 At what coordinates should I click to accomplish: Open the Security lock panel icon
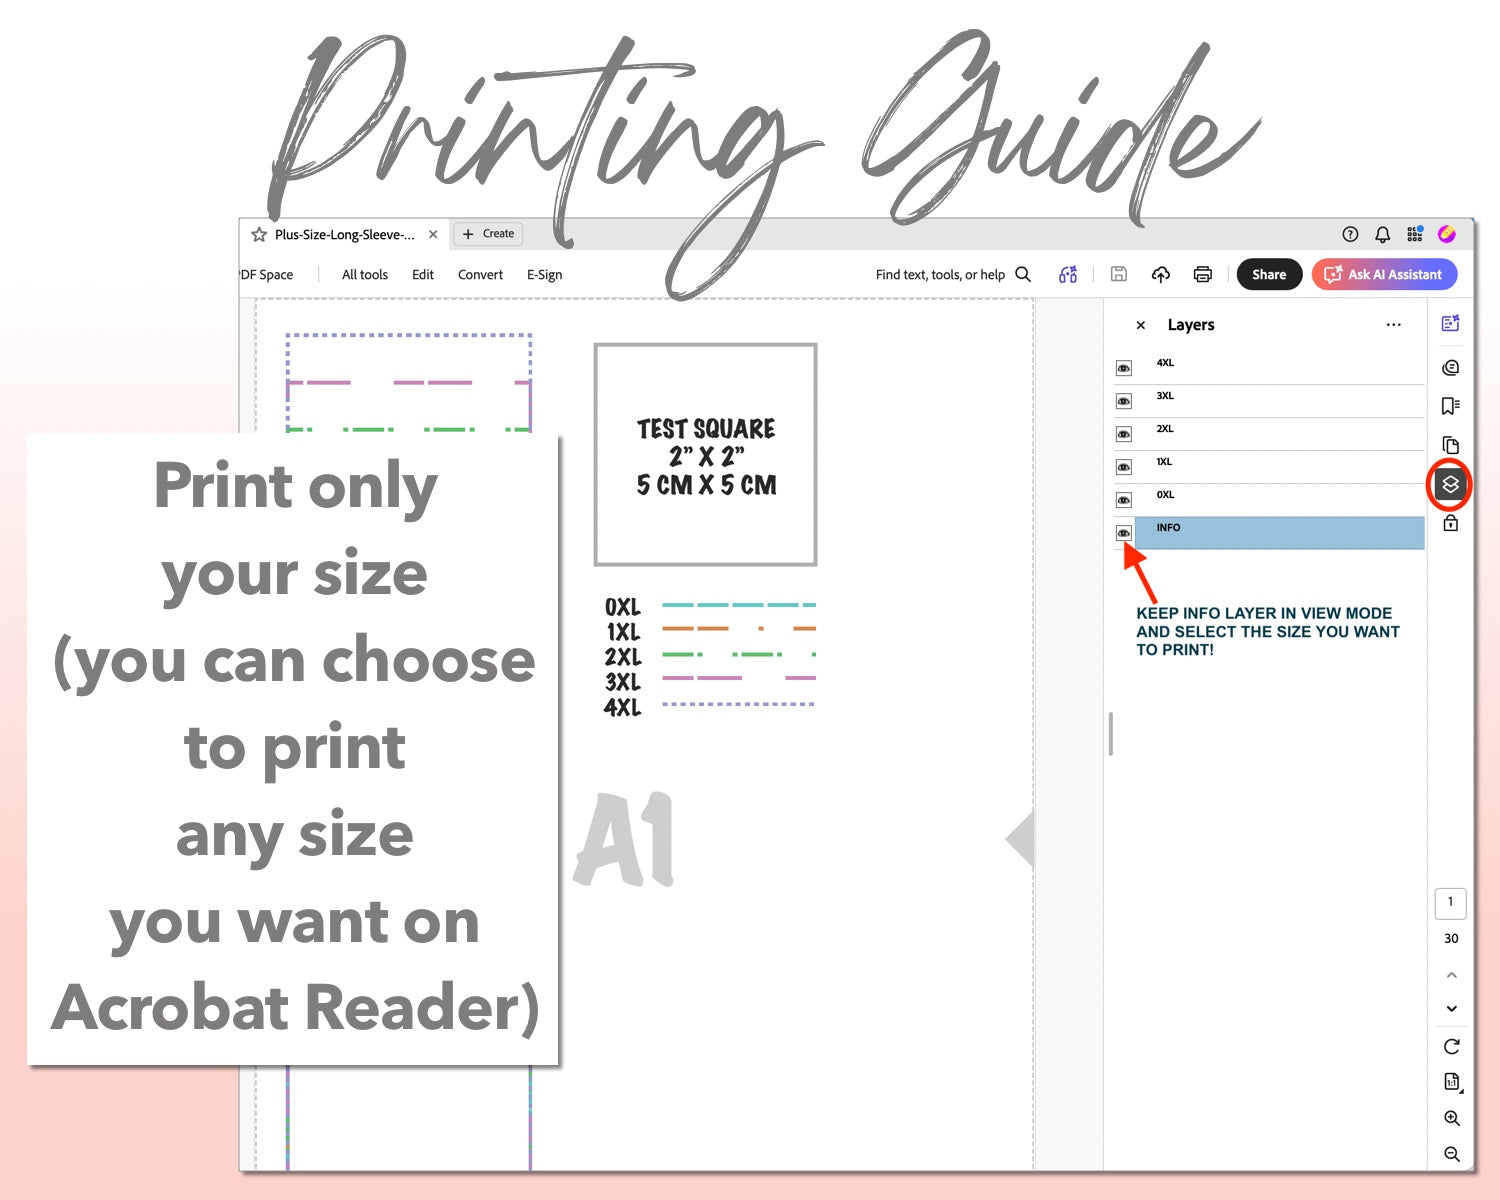[x=1451, y=523]
